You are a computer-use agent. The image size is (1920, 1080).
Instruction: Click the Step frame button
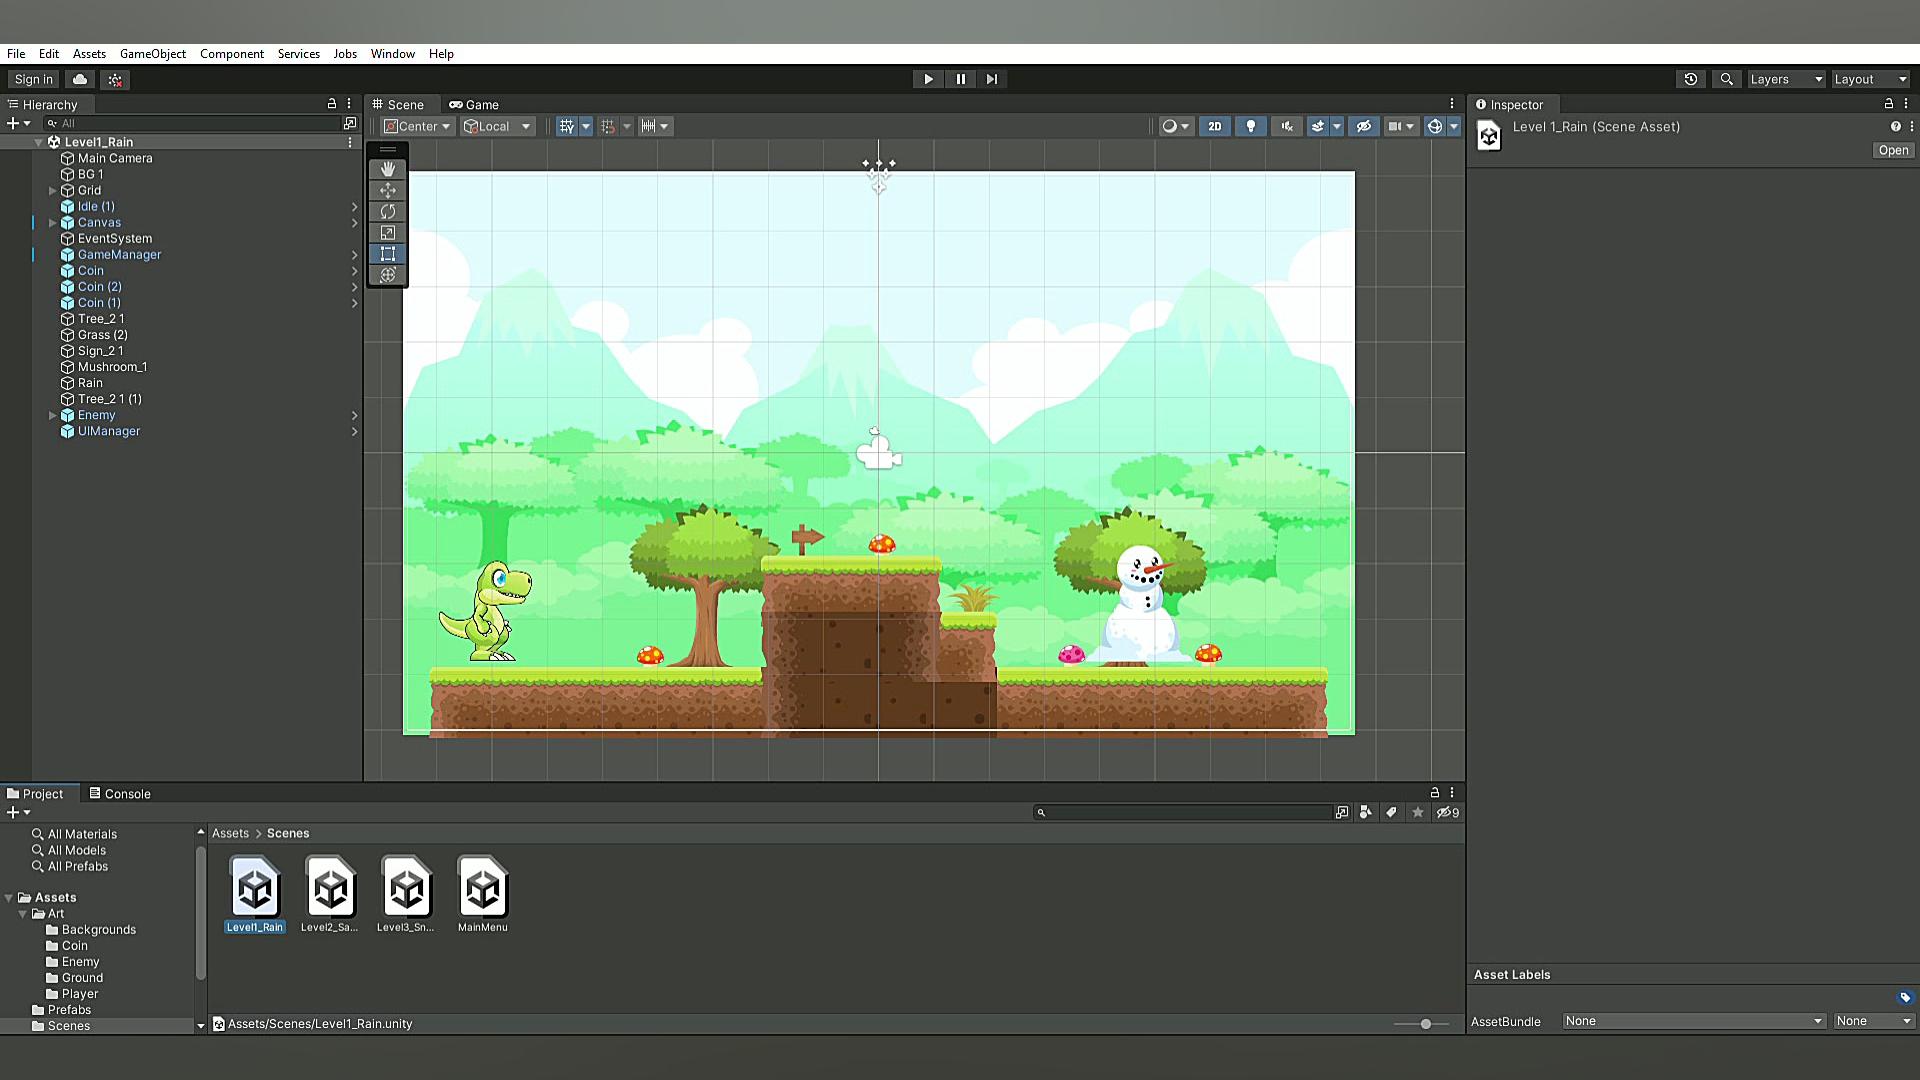click(992, 79)
